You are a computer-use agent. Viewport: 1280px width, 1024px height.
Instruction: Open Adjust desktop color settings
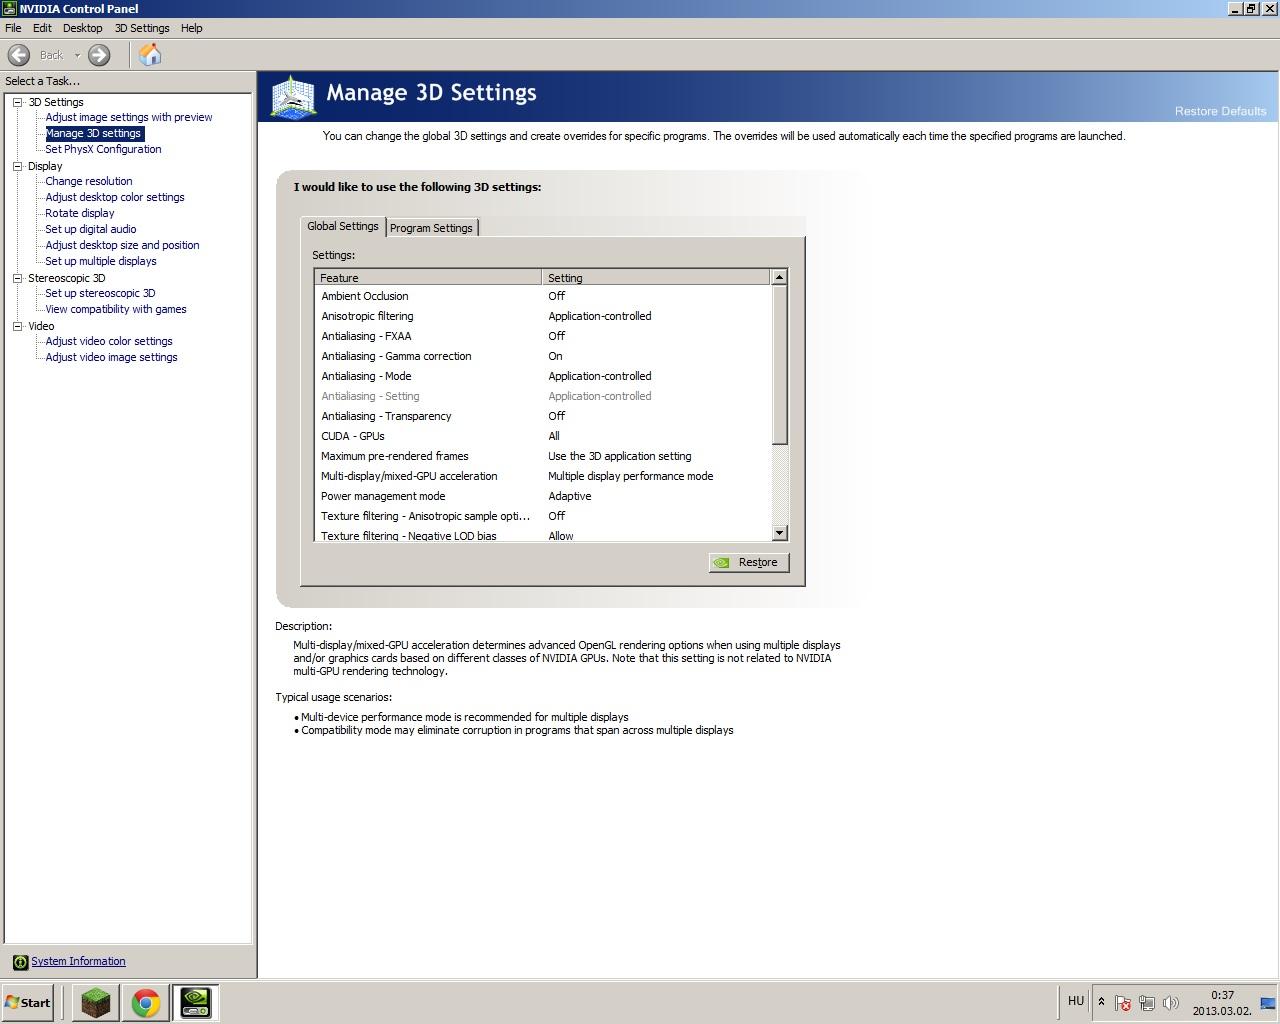tap(115, 197)
